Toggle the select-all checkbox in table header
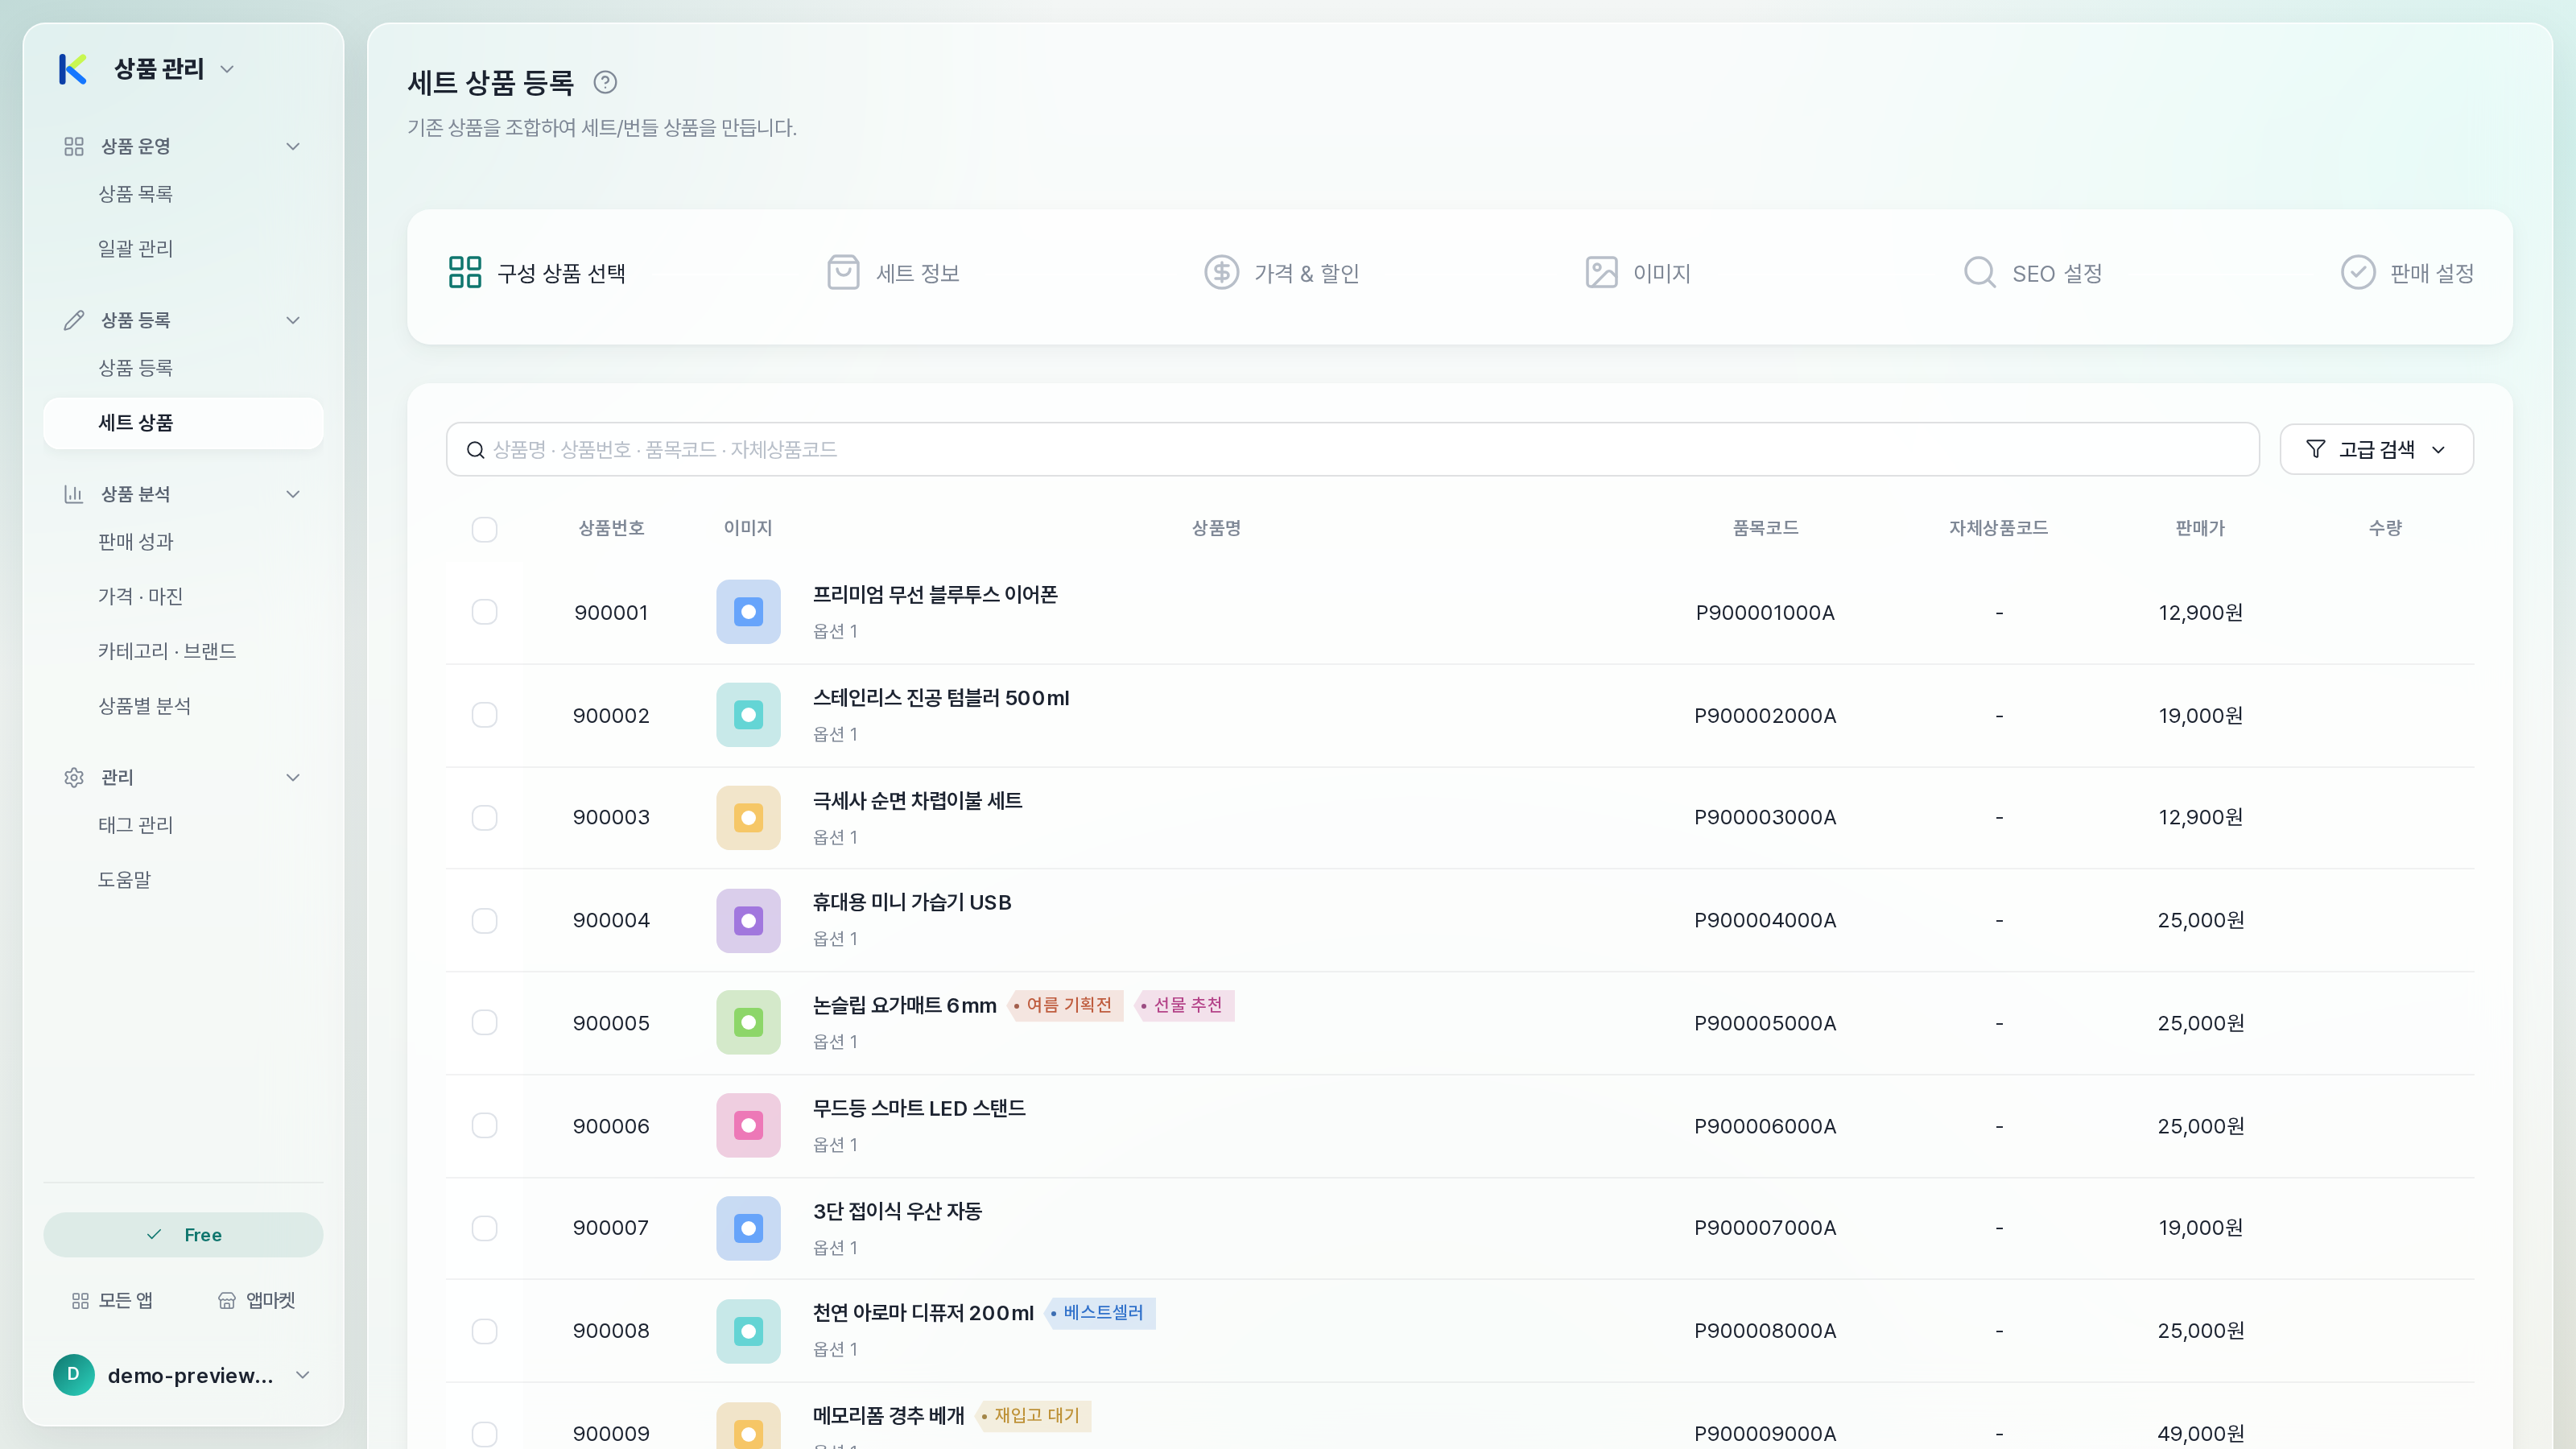 tap(485, 529)
